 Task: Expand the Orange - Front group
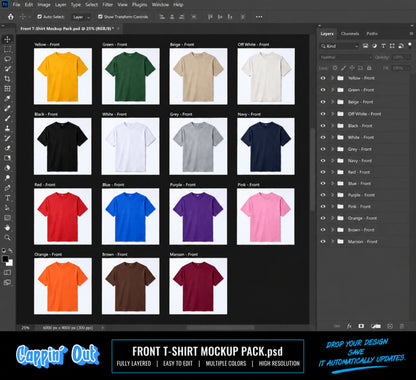coord(332,218)
